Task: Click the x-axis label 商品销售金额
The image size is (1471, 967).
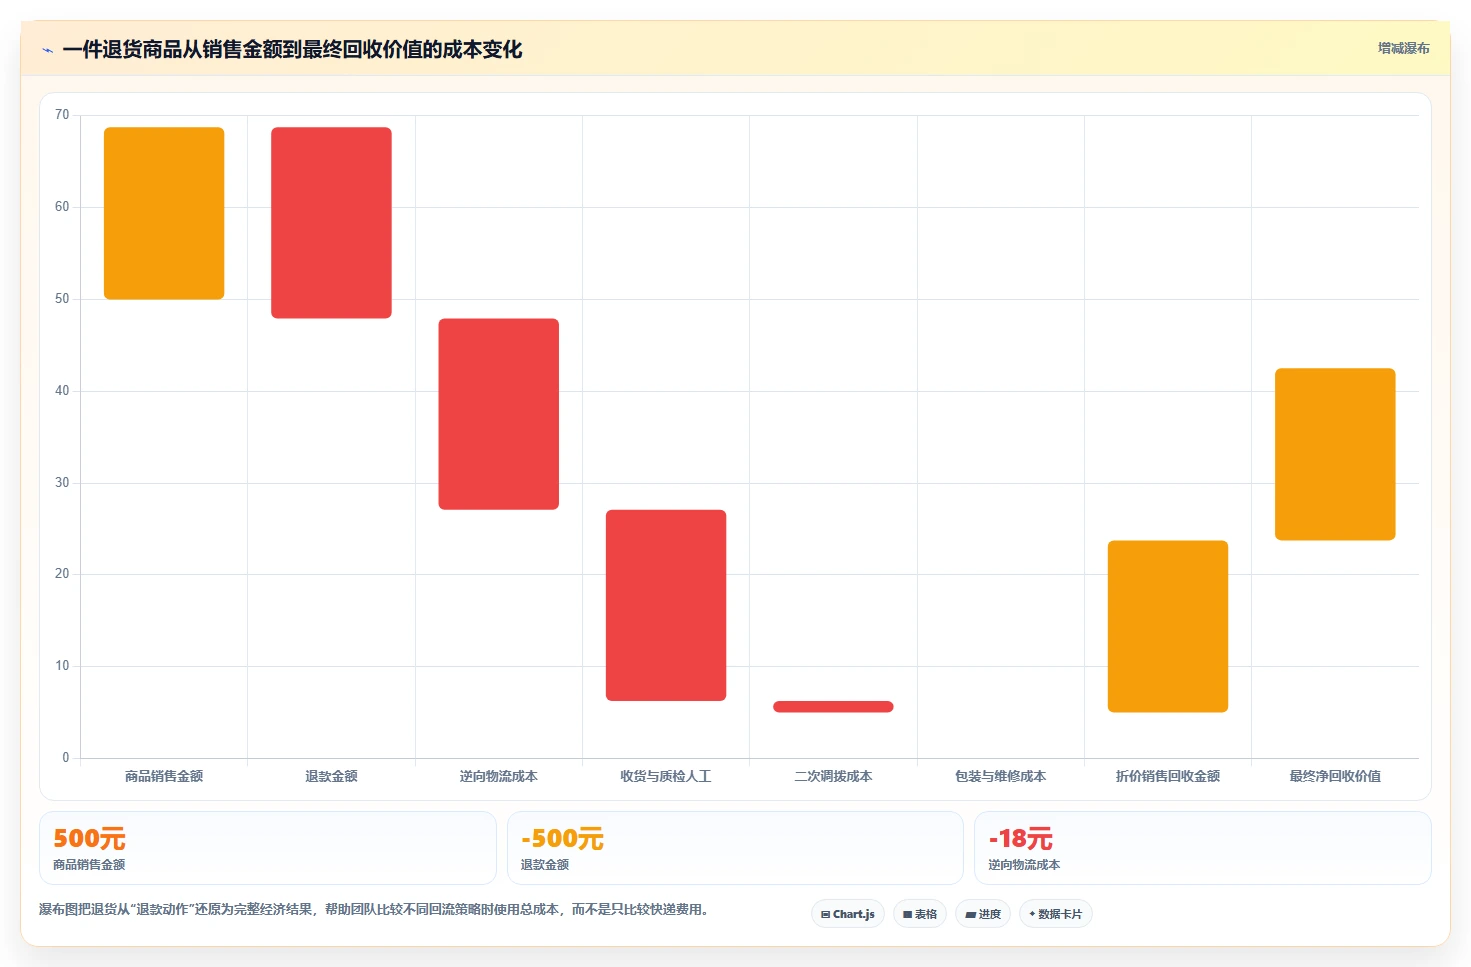Action: coord(164,776)
